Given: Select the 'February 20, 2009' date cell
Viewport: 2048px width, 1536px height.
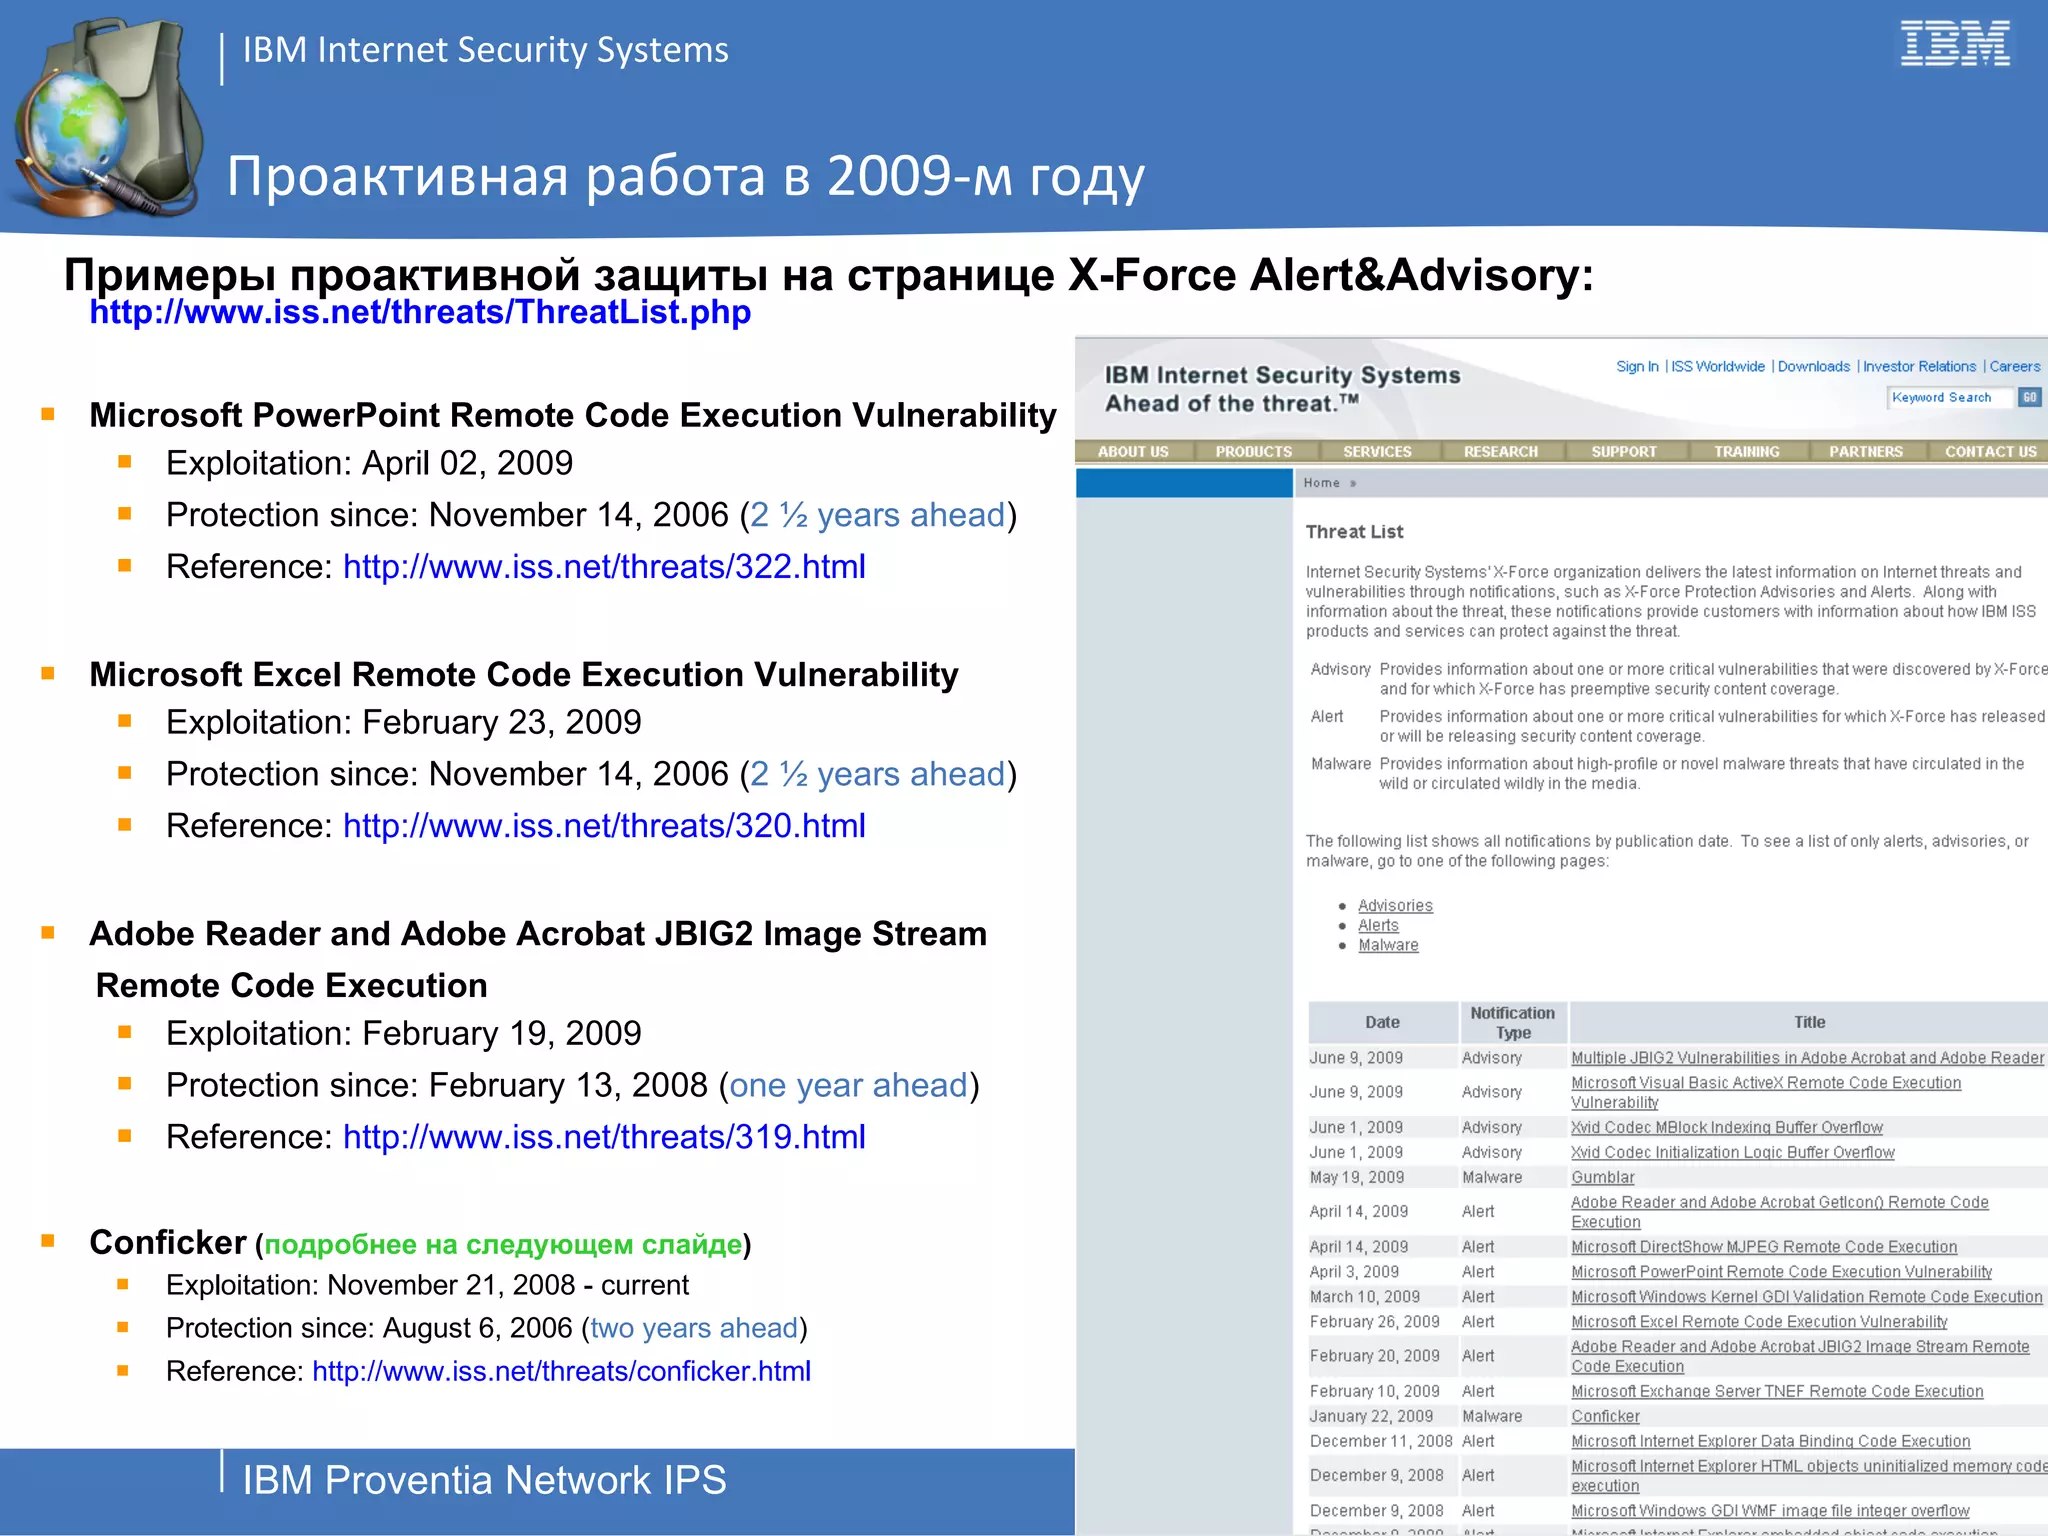Looking at the screenshot, I should (x=1375, y=1357).
